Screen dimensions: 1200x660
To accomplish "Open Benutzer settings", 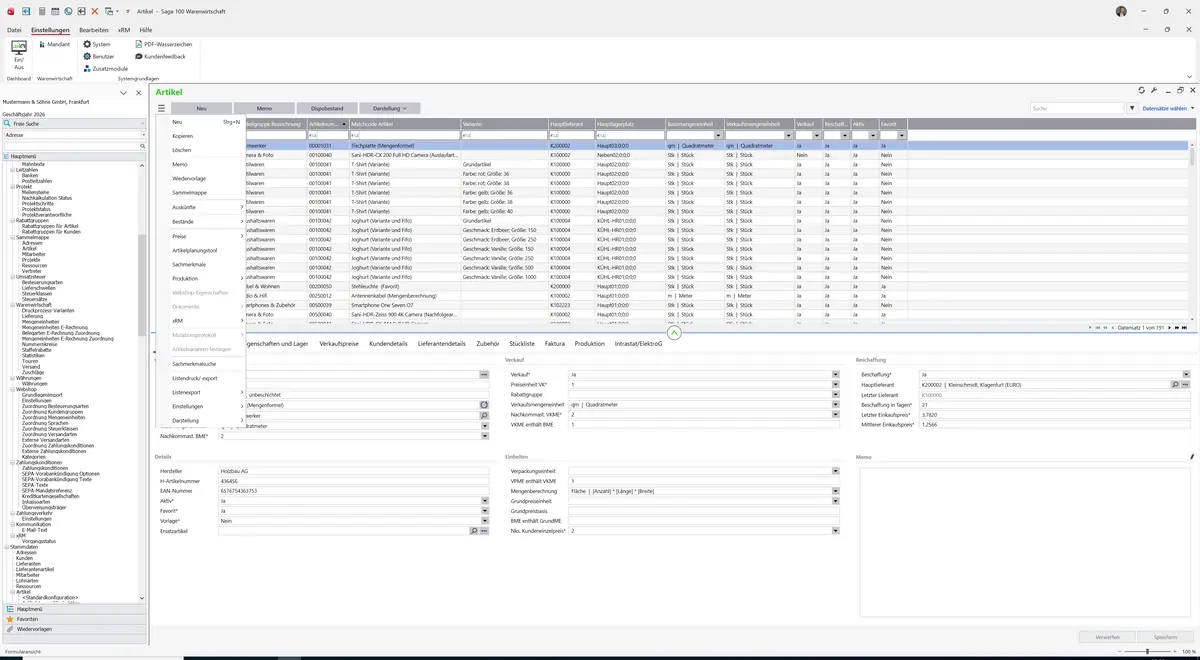I will [99, 57].
